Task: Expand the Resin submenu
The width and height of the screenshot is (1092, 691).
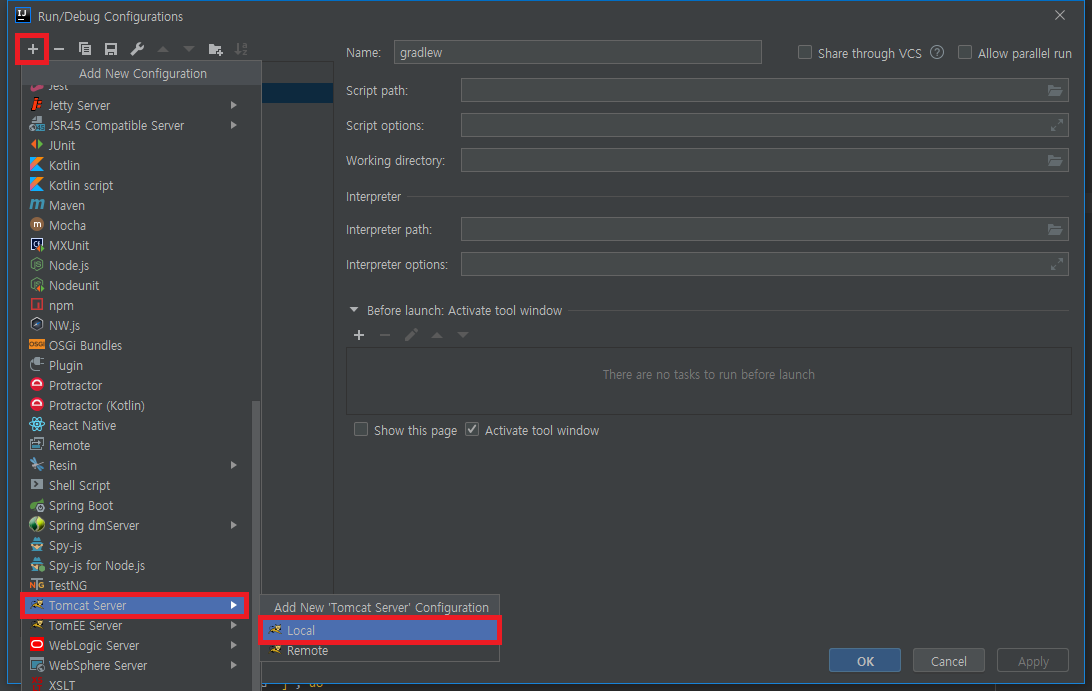Action: click(234, 465)
